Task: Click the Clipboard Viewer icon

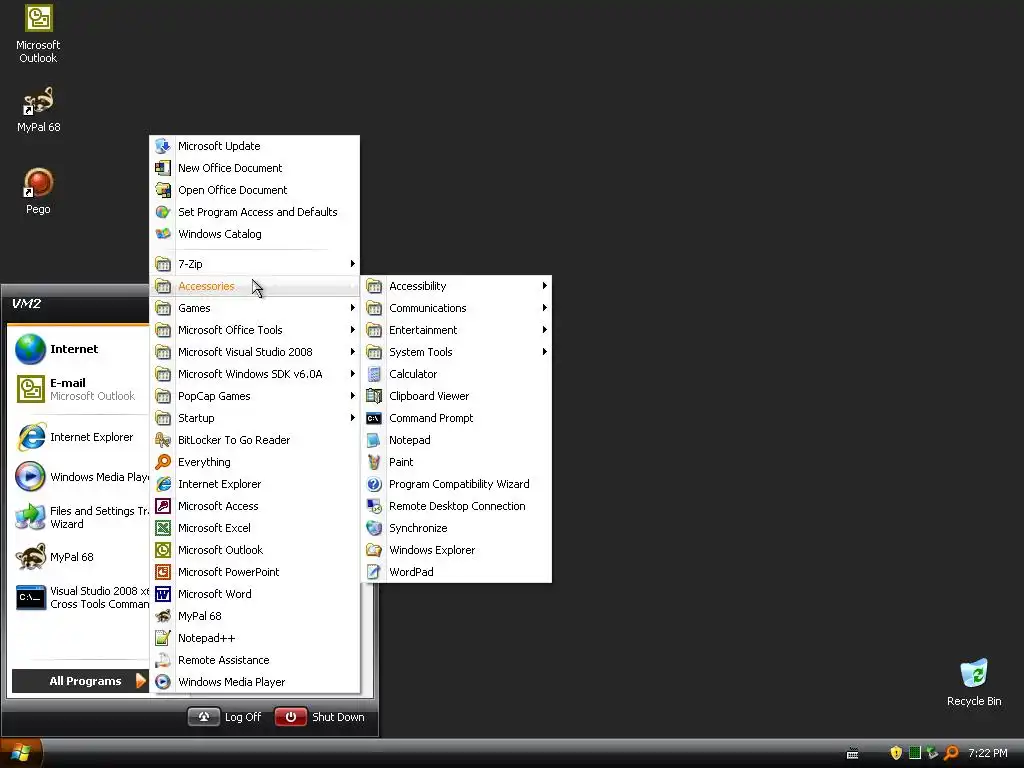Action: click(374, 396)
